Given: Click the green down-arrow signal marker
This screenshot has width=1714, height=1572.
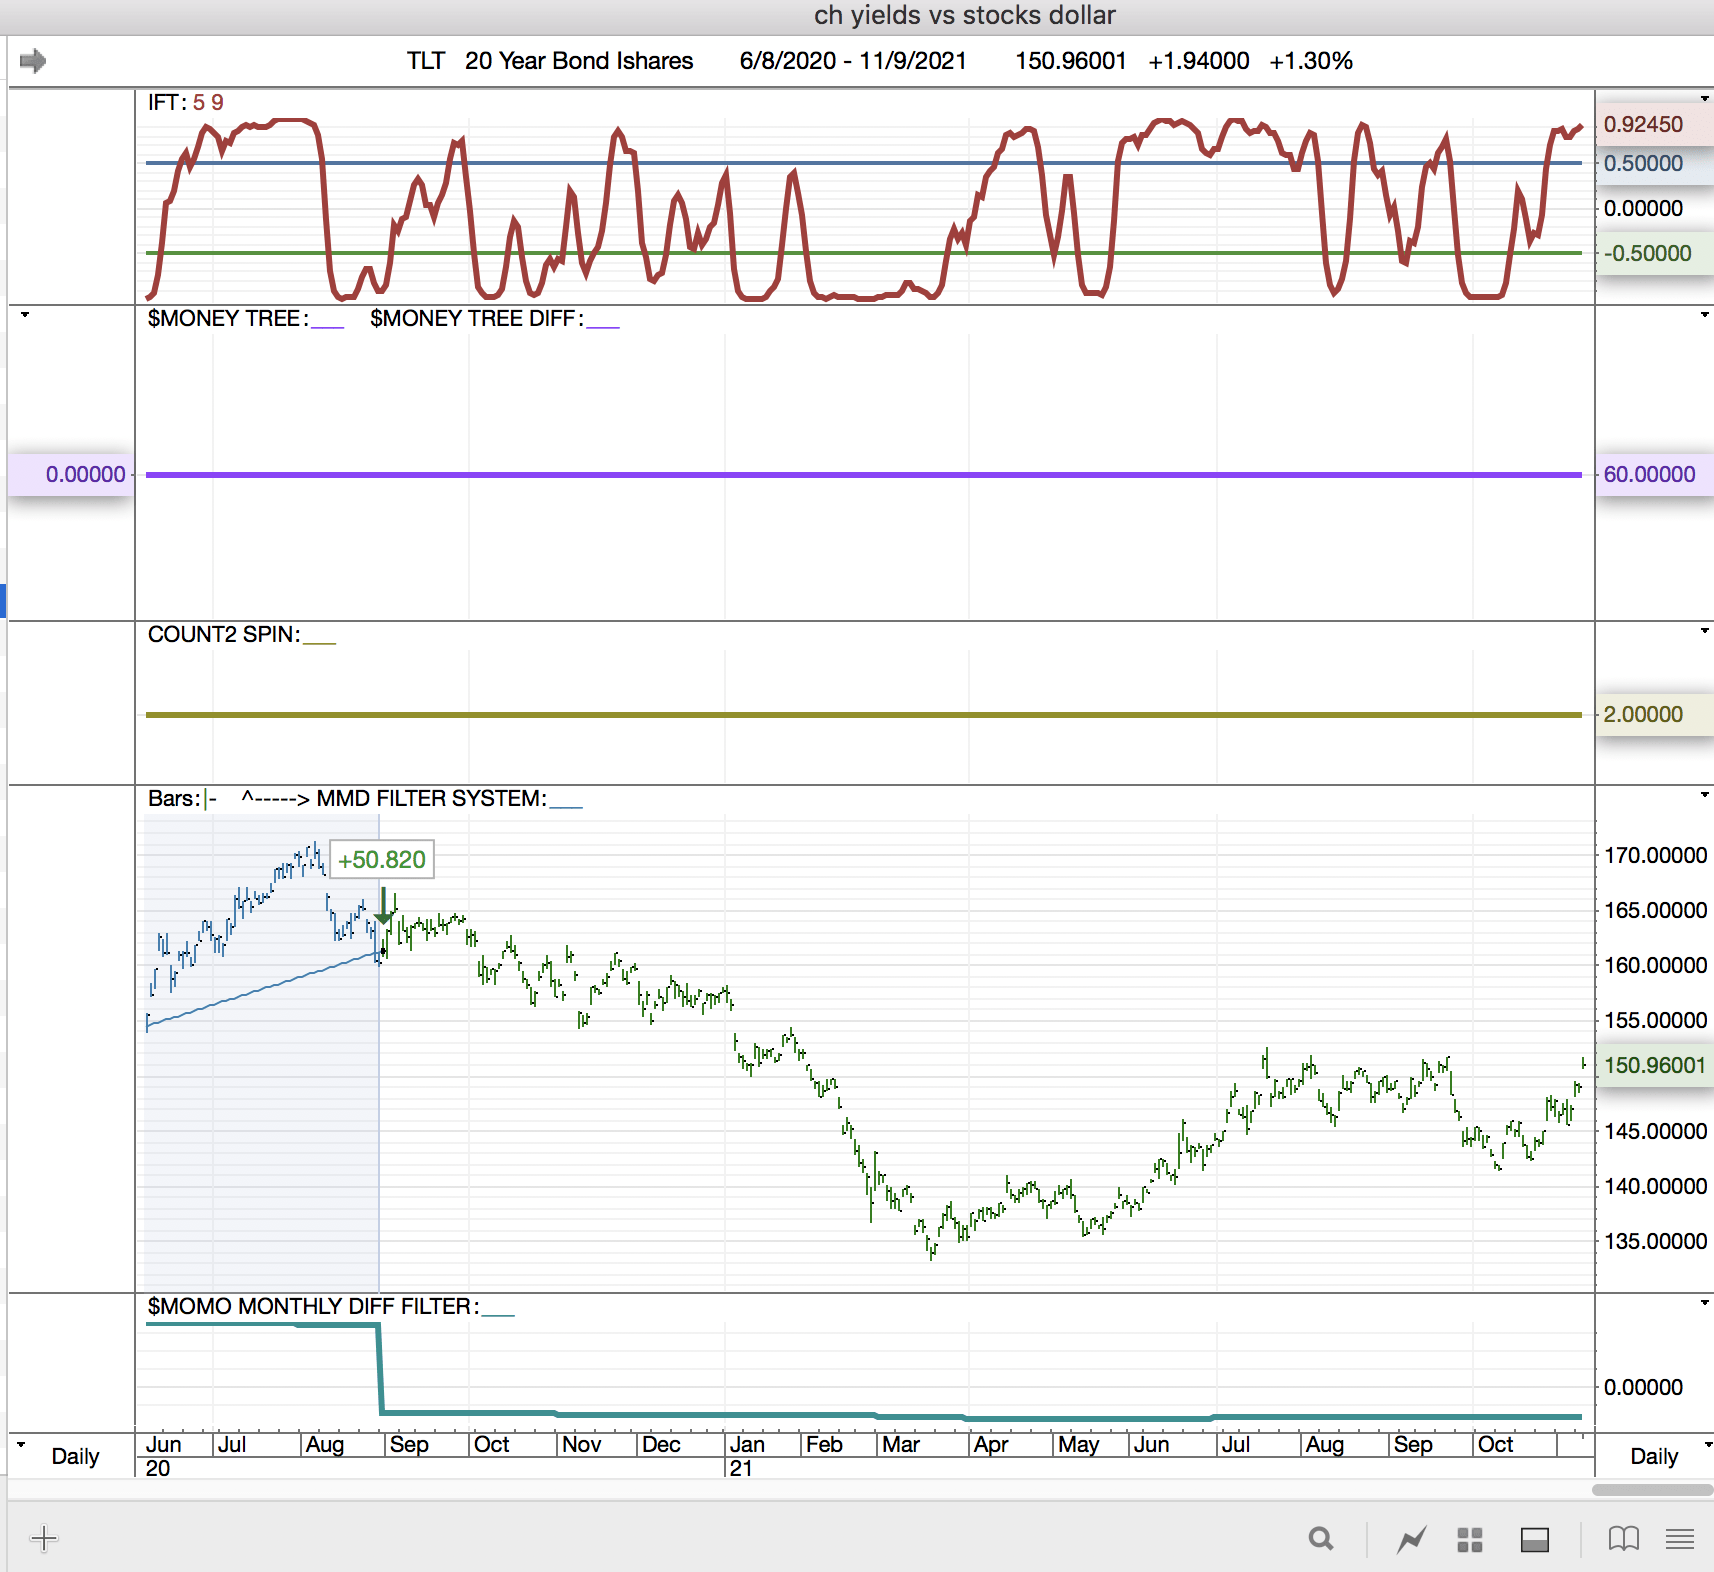Looking at the screenshot, I should pyautogui.click(x=383, y=906).
